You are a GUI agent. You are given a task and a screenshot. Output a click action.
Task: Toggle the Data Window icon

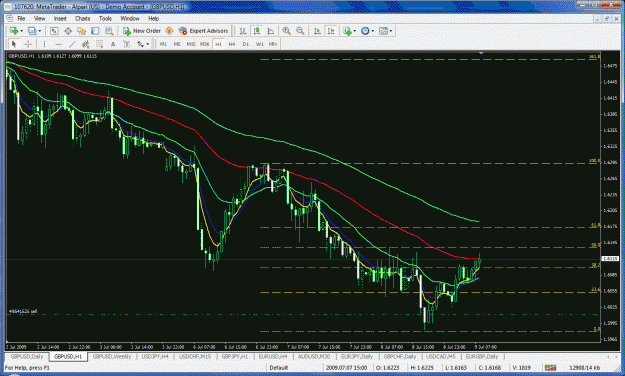click(x=68, y=31)
